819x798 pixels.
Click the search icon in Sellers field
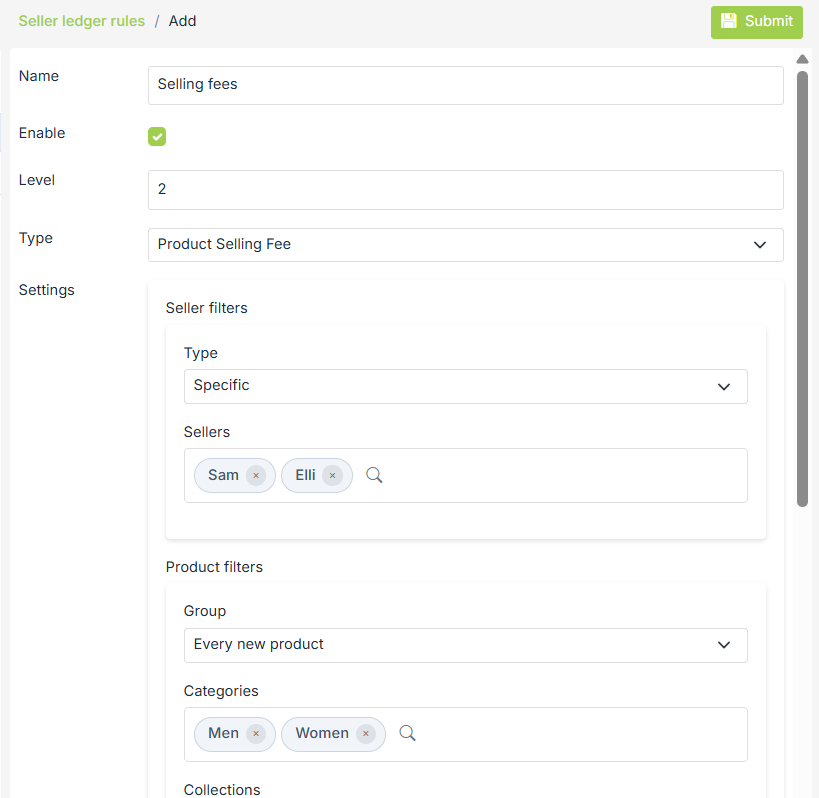pos(374,476)
